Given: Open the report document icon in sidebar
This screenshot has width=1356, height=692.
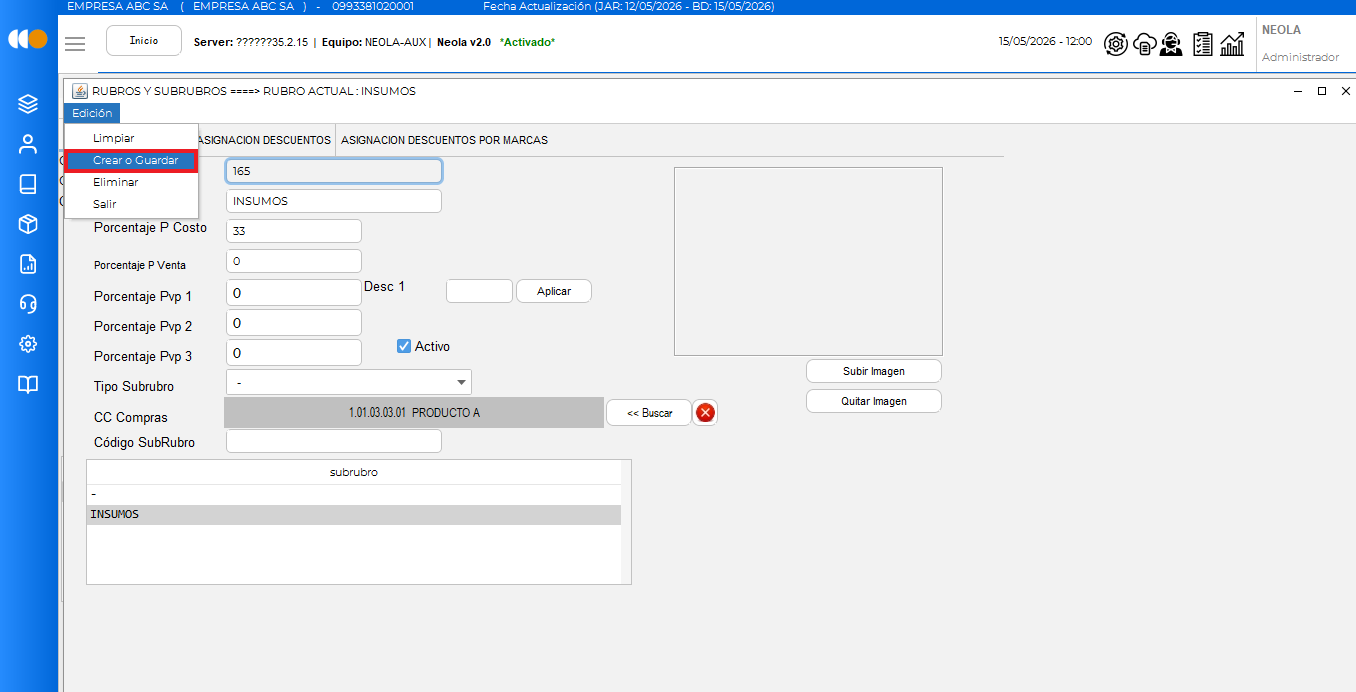Looking at the screenshot, I should click(28, 264).
